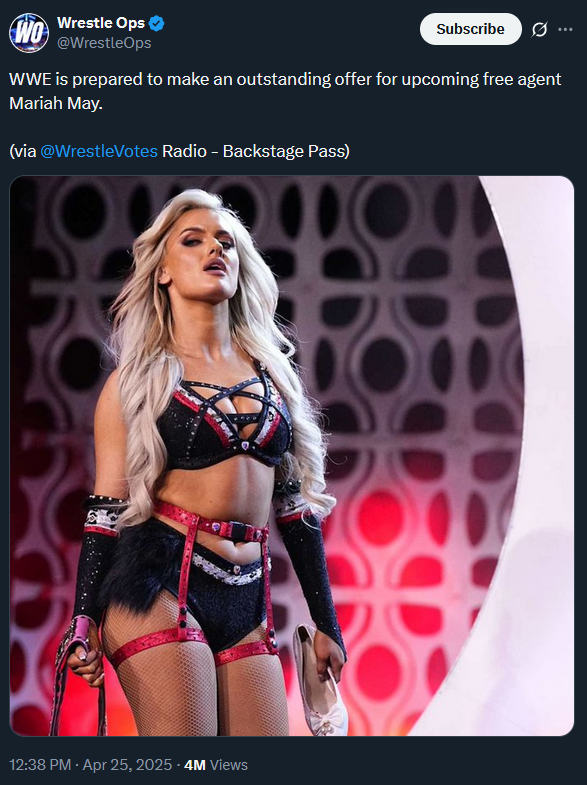Open the 4M Views count

216,765
